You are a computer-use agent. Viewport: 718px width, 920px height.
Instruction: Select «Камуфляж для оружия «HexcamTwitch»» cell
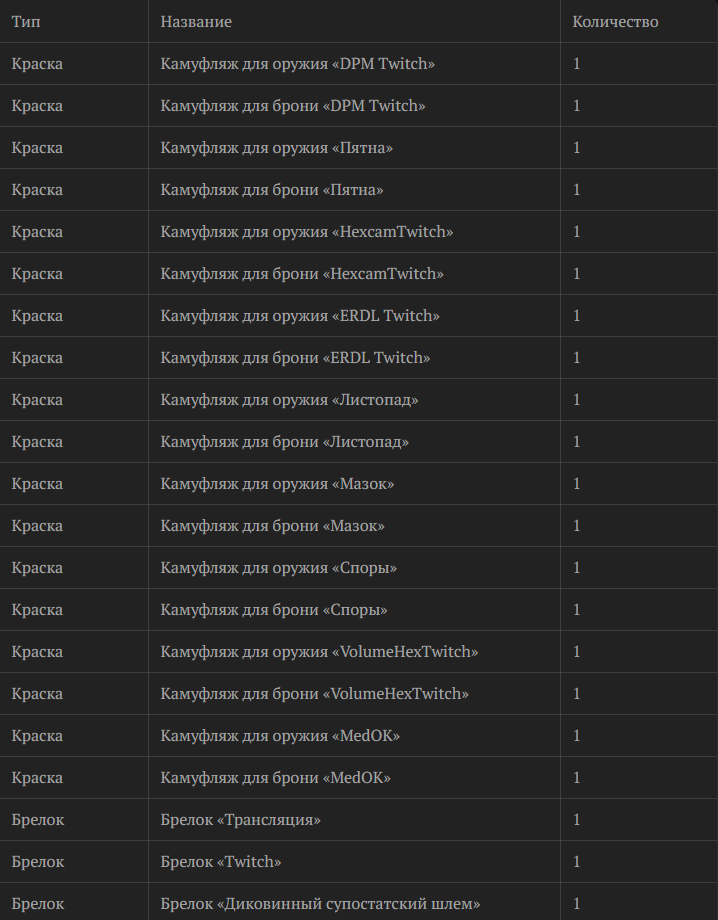pyautogui.click(x=354, y=232)
